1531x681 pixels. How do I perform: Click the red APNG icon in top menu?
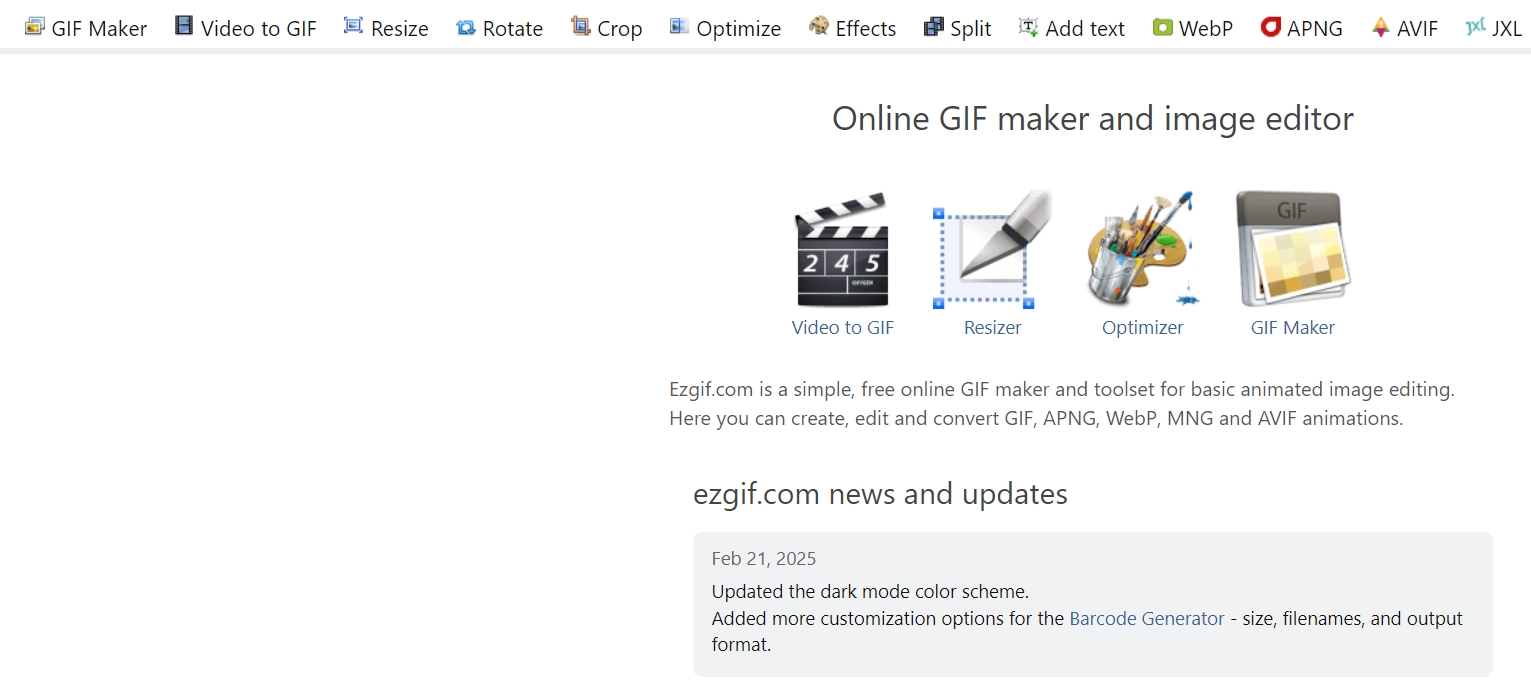click(x=1271, y=27)
